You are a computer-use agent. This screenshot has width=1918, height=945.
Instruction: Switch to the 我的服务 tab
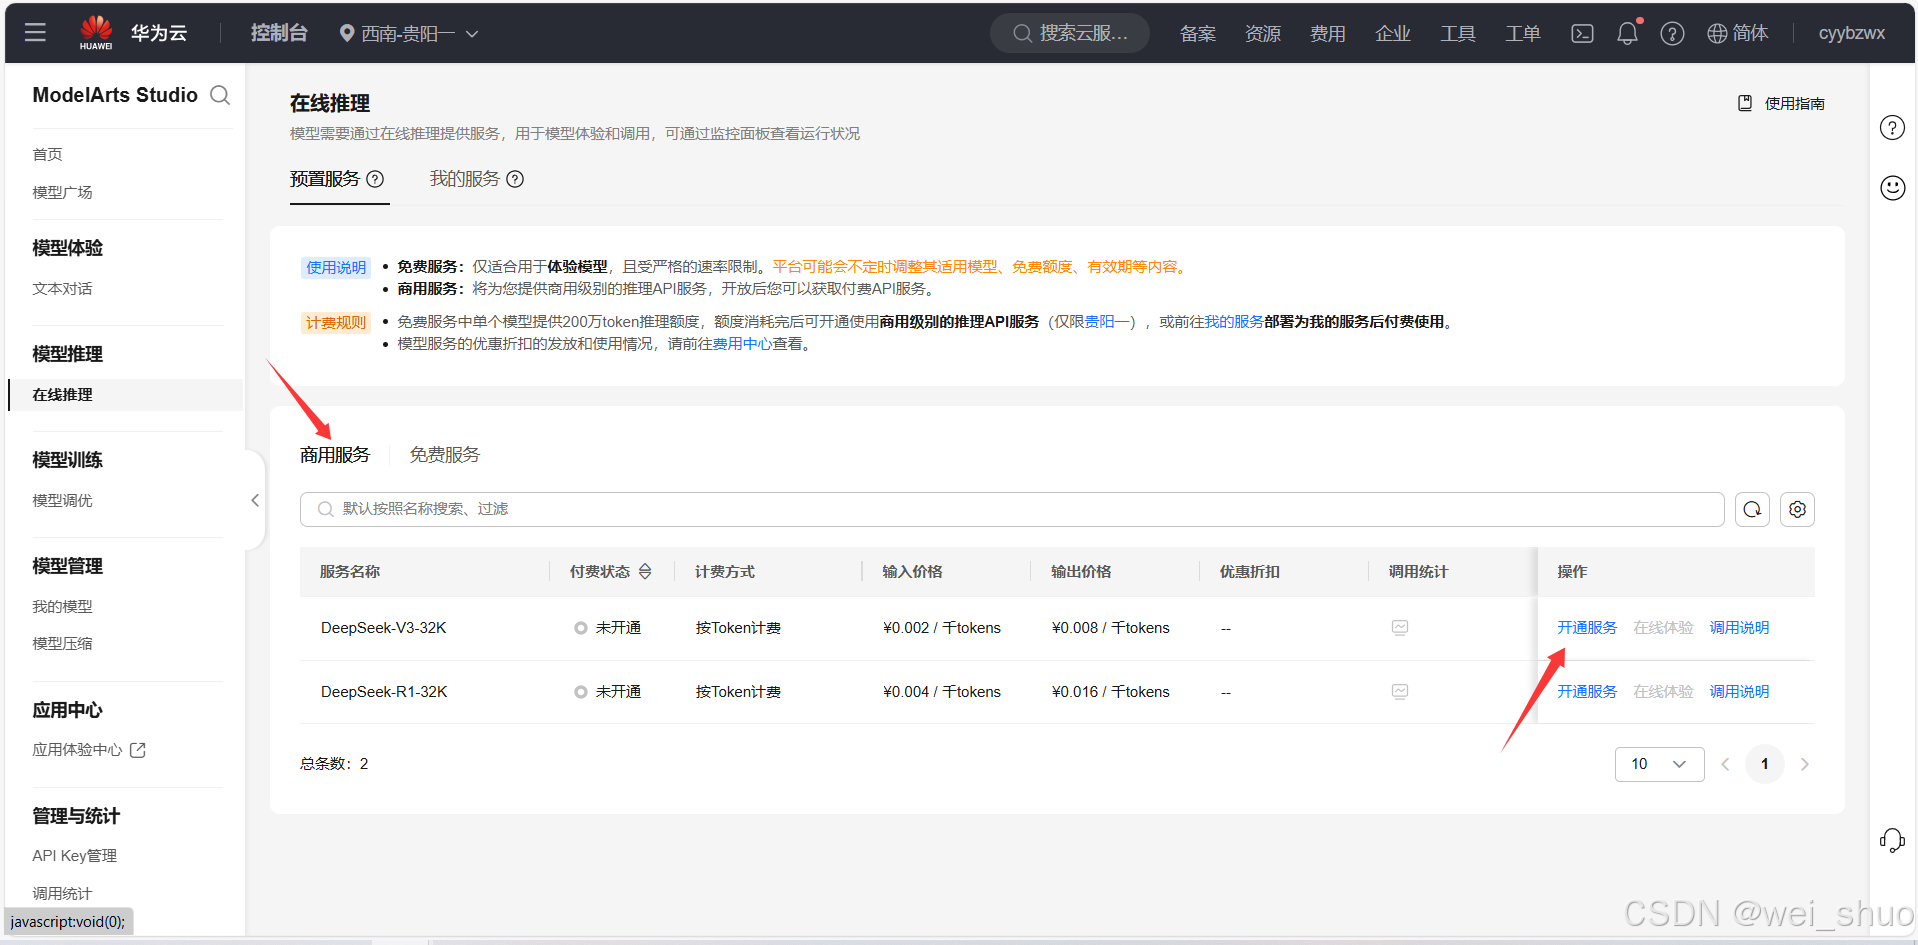click(465, 179)
